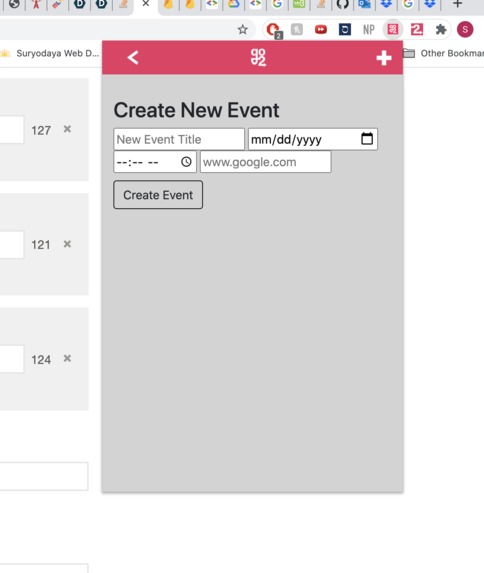Focus the New Event Title field
484x573 pixels.
179,139
